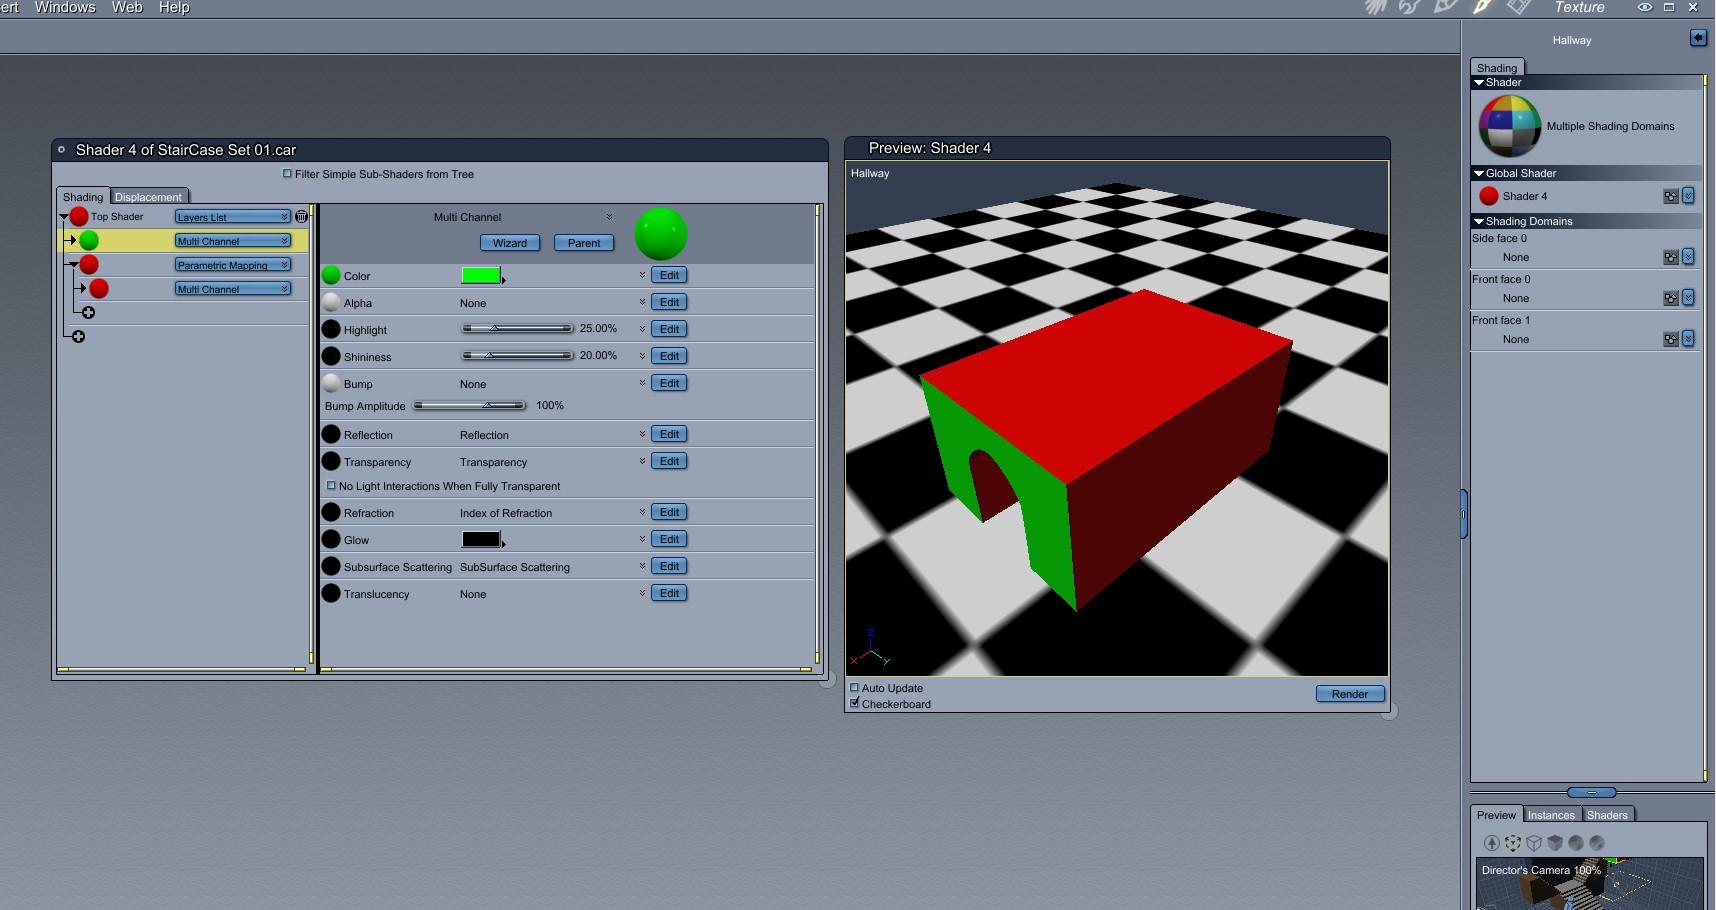1716x910 pixels.
Task: Open the Storyboard room pencil icon
Action: coord(1446,7)
